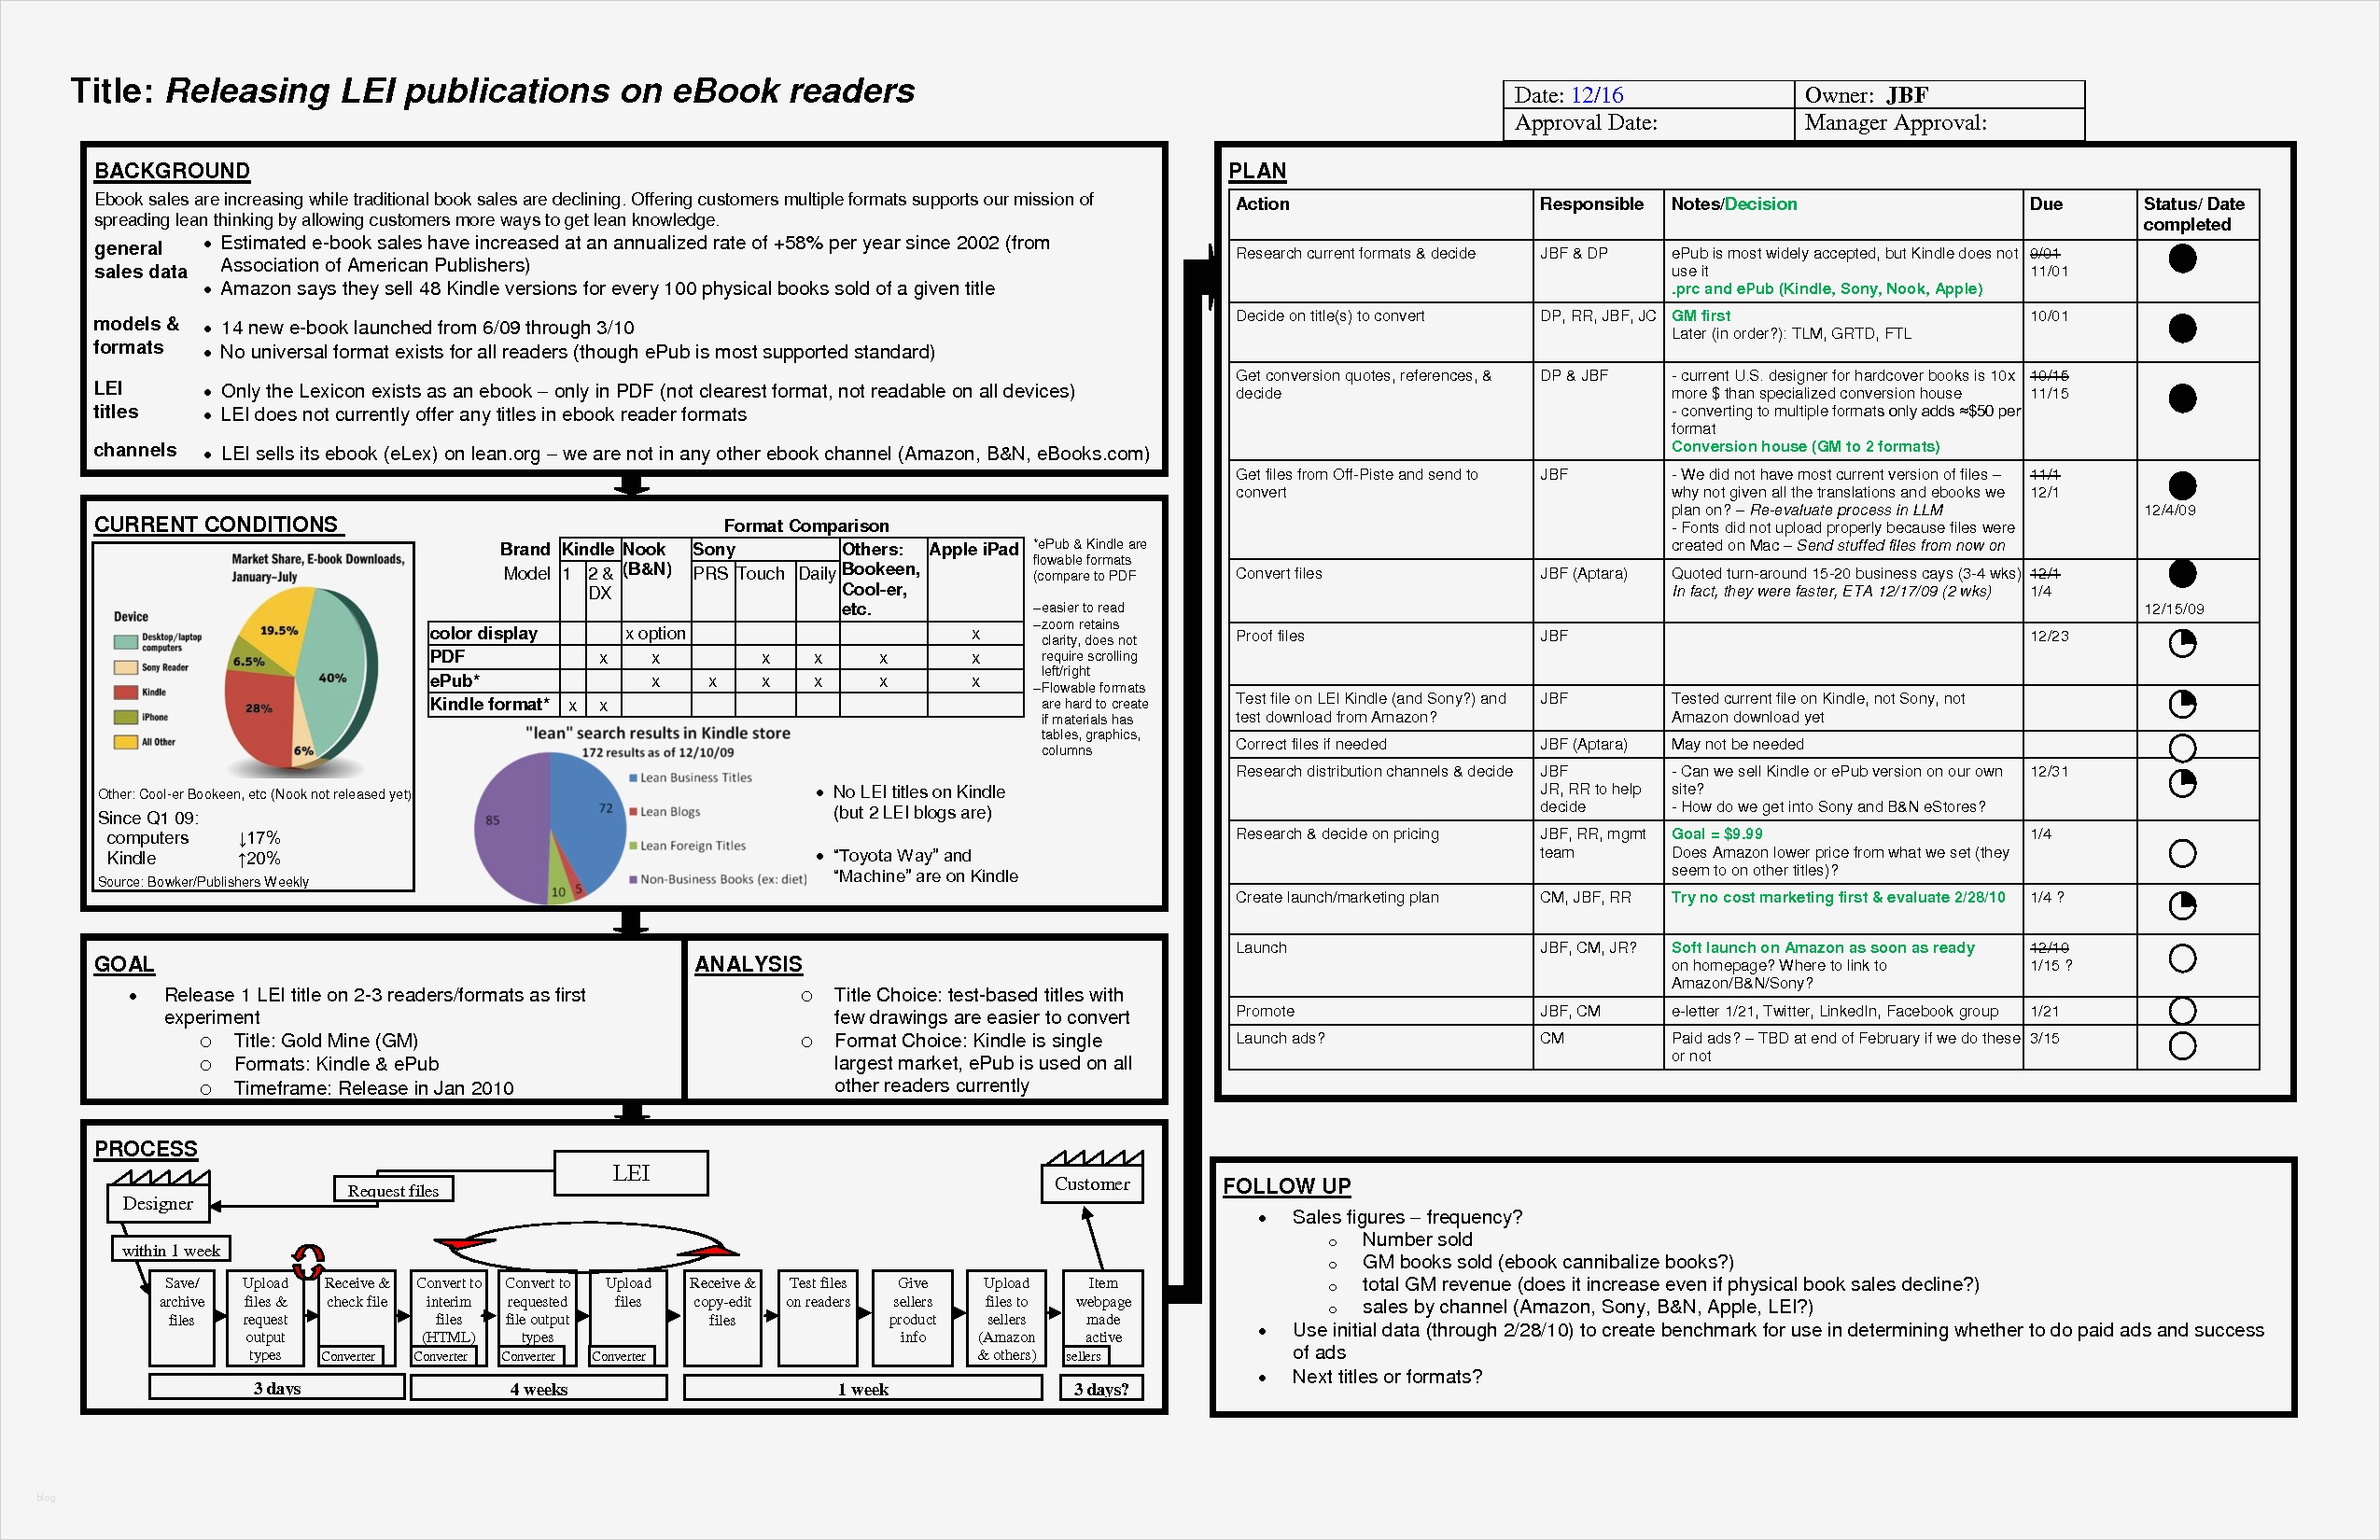Click partially filled status circle for Proof files
This screenshot has width=2380, height=1540.
(x=2182, y=643)
